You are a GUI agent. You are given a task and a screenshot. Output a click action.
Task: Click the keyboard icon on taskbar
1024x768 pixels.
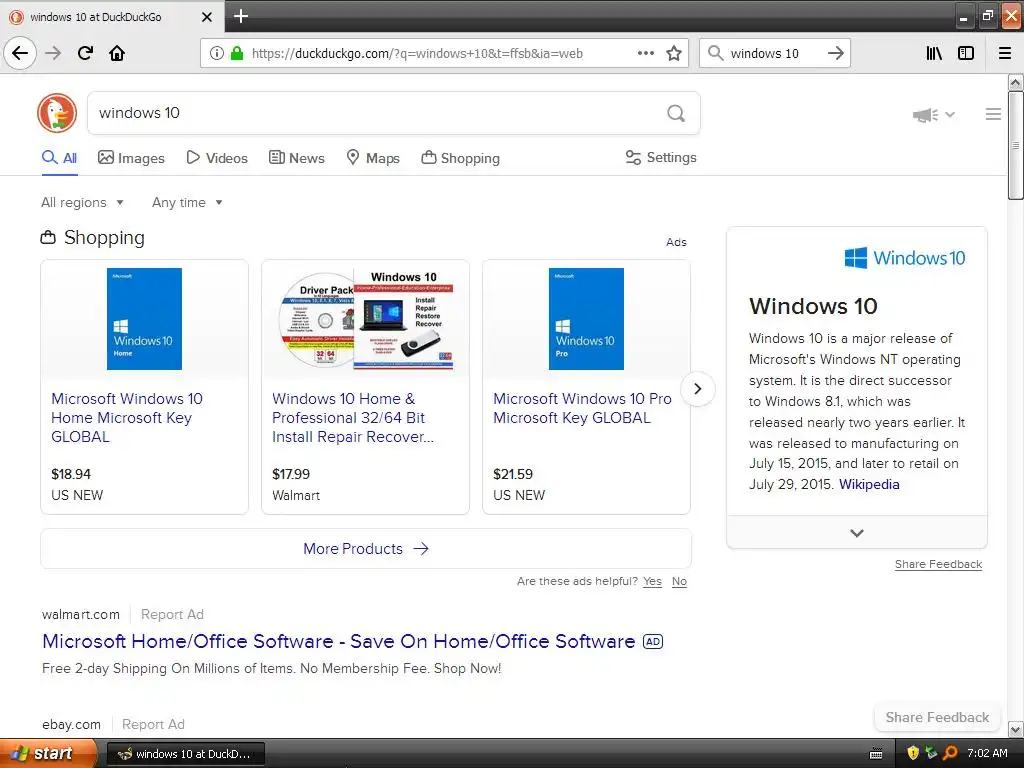click(876, 754)
